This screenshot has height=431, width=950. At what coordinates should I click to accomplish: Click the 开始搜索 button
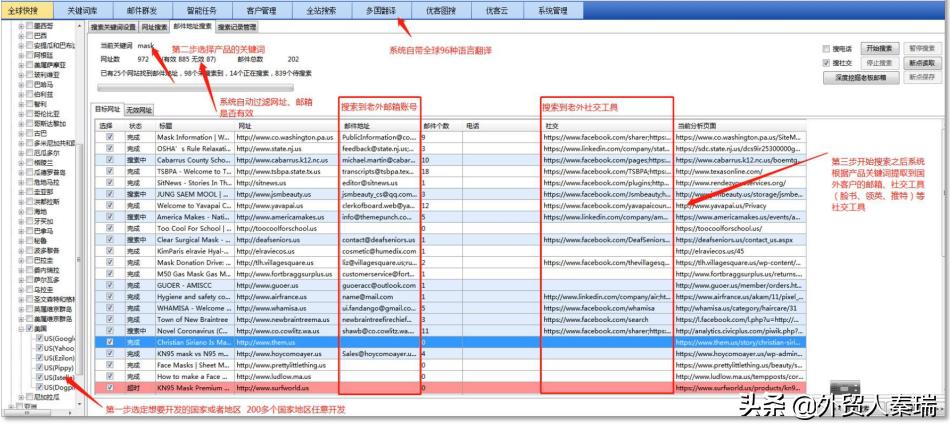point(879,48)
